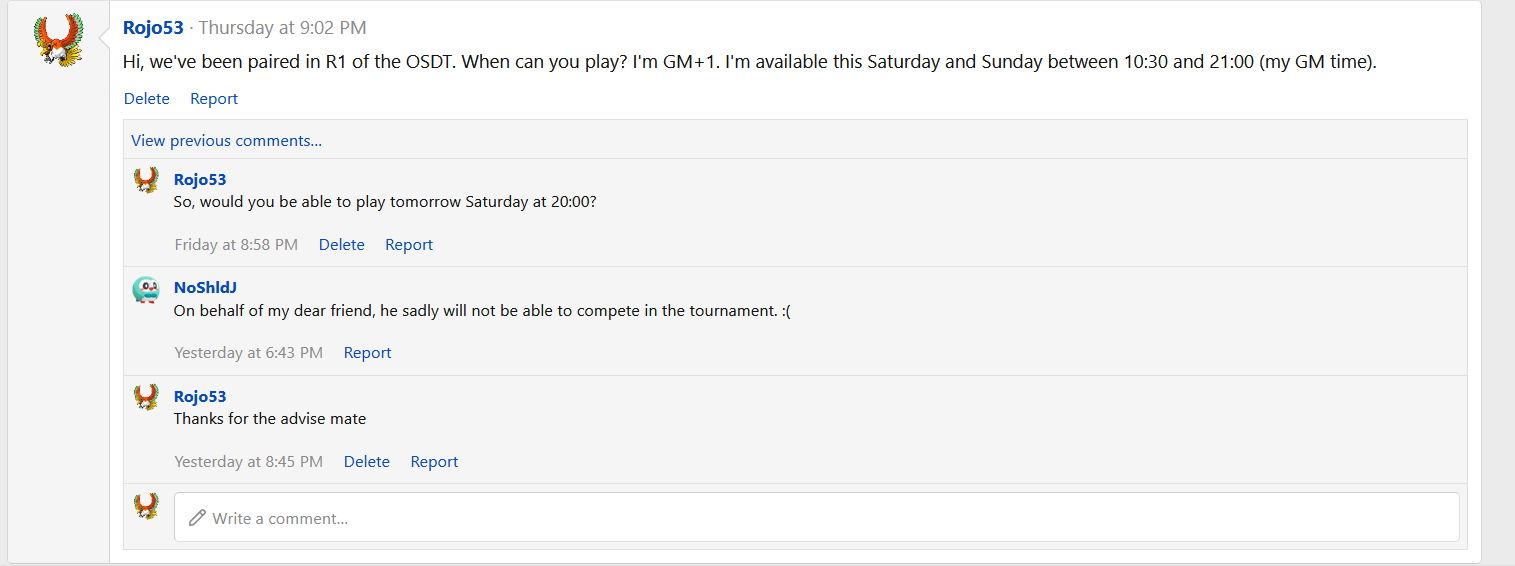Viewport: 1515px width, 566px height.
Task: Report the main profile post
Action: 214,99
